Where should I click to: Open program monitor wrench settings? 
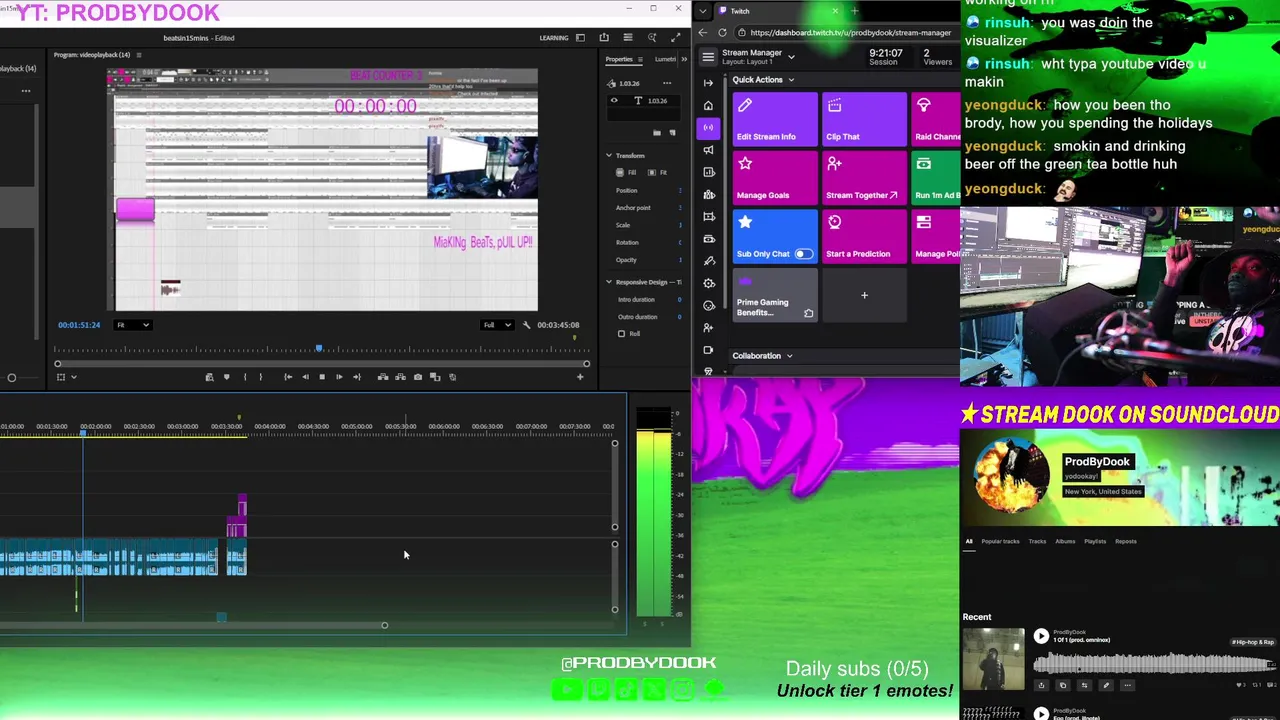pyautogui.click(x=526, y=325)
